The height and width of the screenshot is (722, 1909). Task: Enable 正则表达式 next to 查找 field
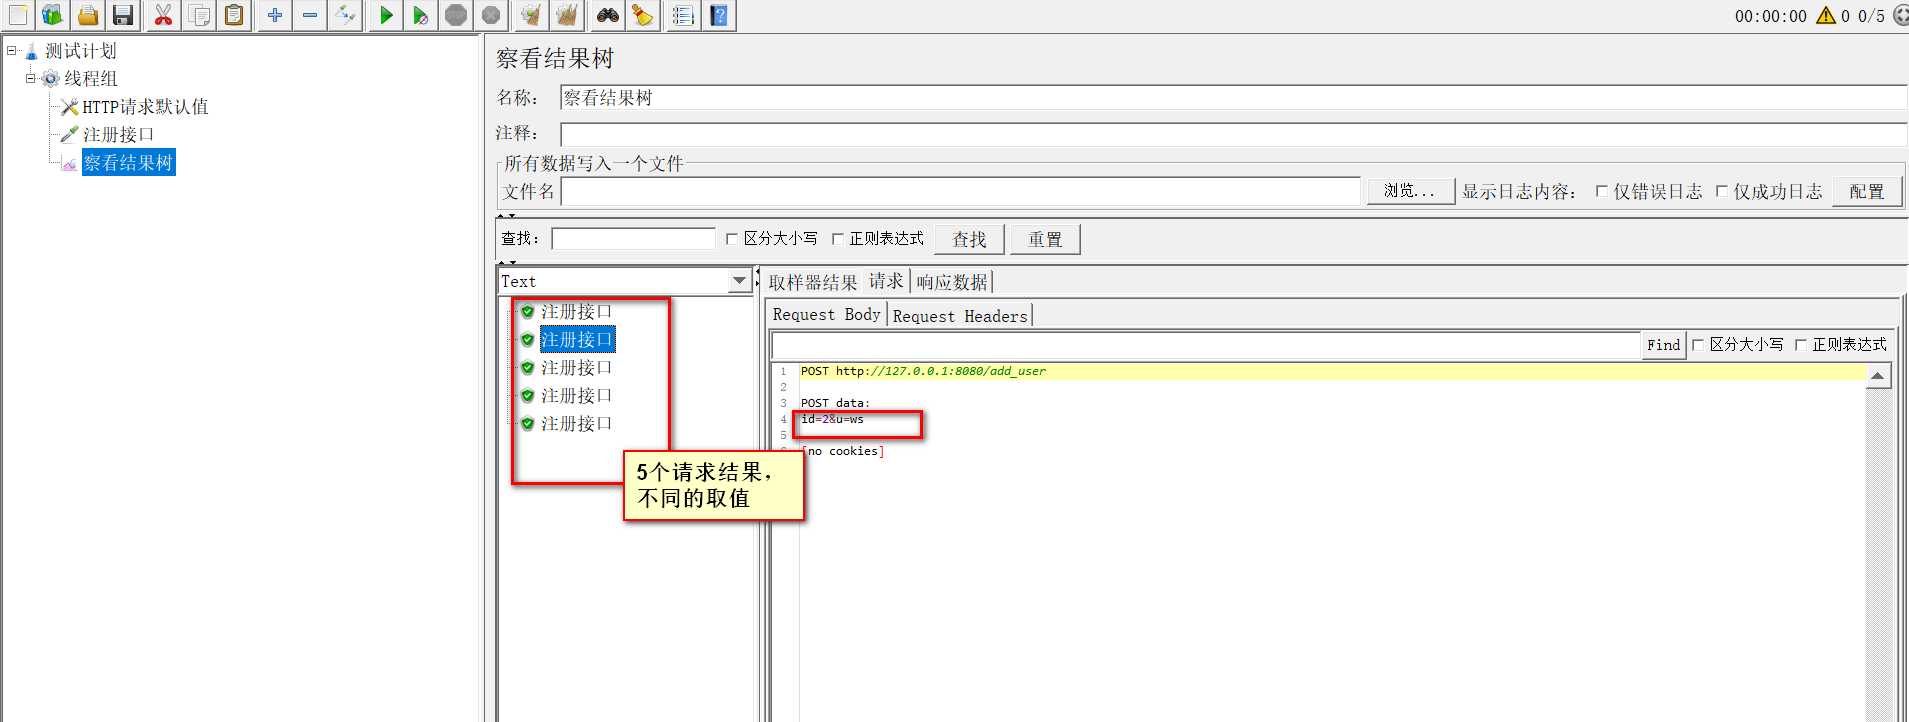click(x=837, y=238)
